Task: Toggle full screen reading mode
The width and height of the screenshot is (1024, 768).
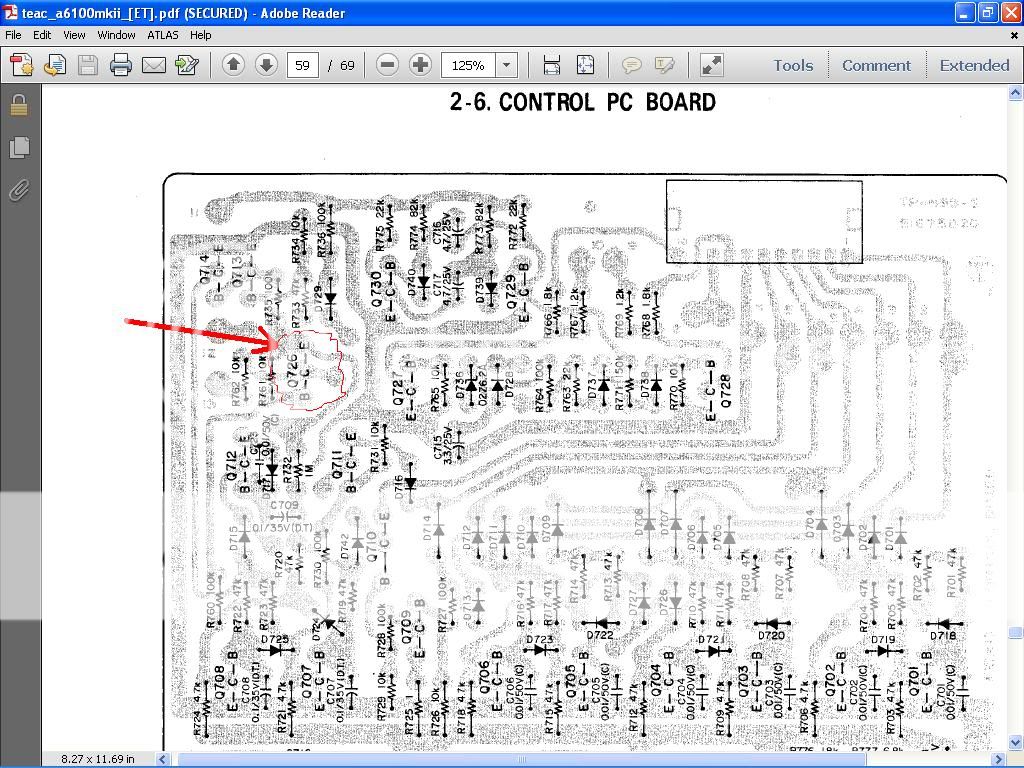Action: click(712, 64)
